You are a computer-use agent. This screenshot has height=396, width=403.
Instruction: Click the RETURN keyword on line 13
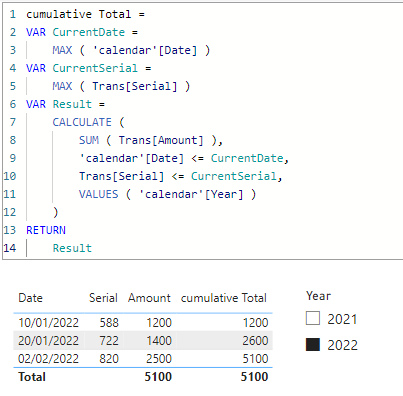click(x=46, y=230)
